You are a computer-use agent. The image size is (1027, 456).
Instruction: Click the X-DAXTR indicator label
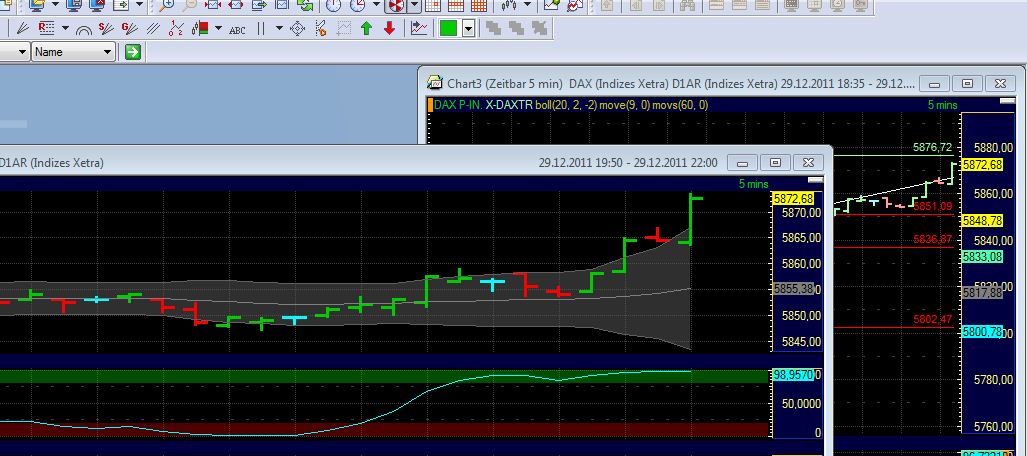point(508,104)
